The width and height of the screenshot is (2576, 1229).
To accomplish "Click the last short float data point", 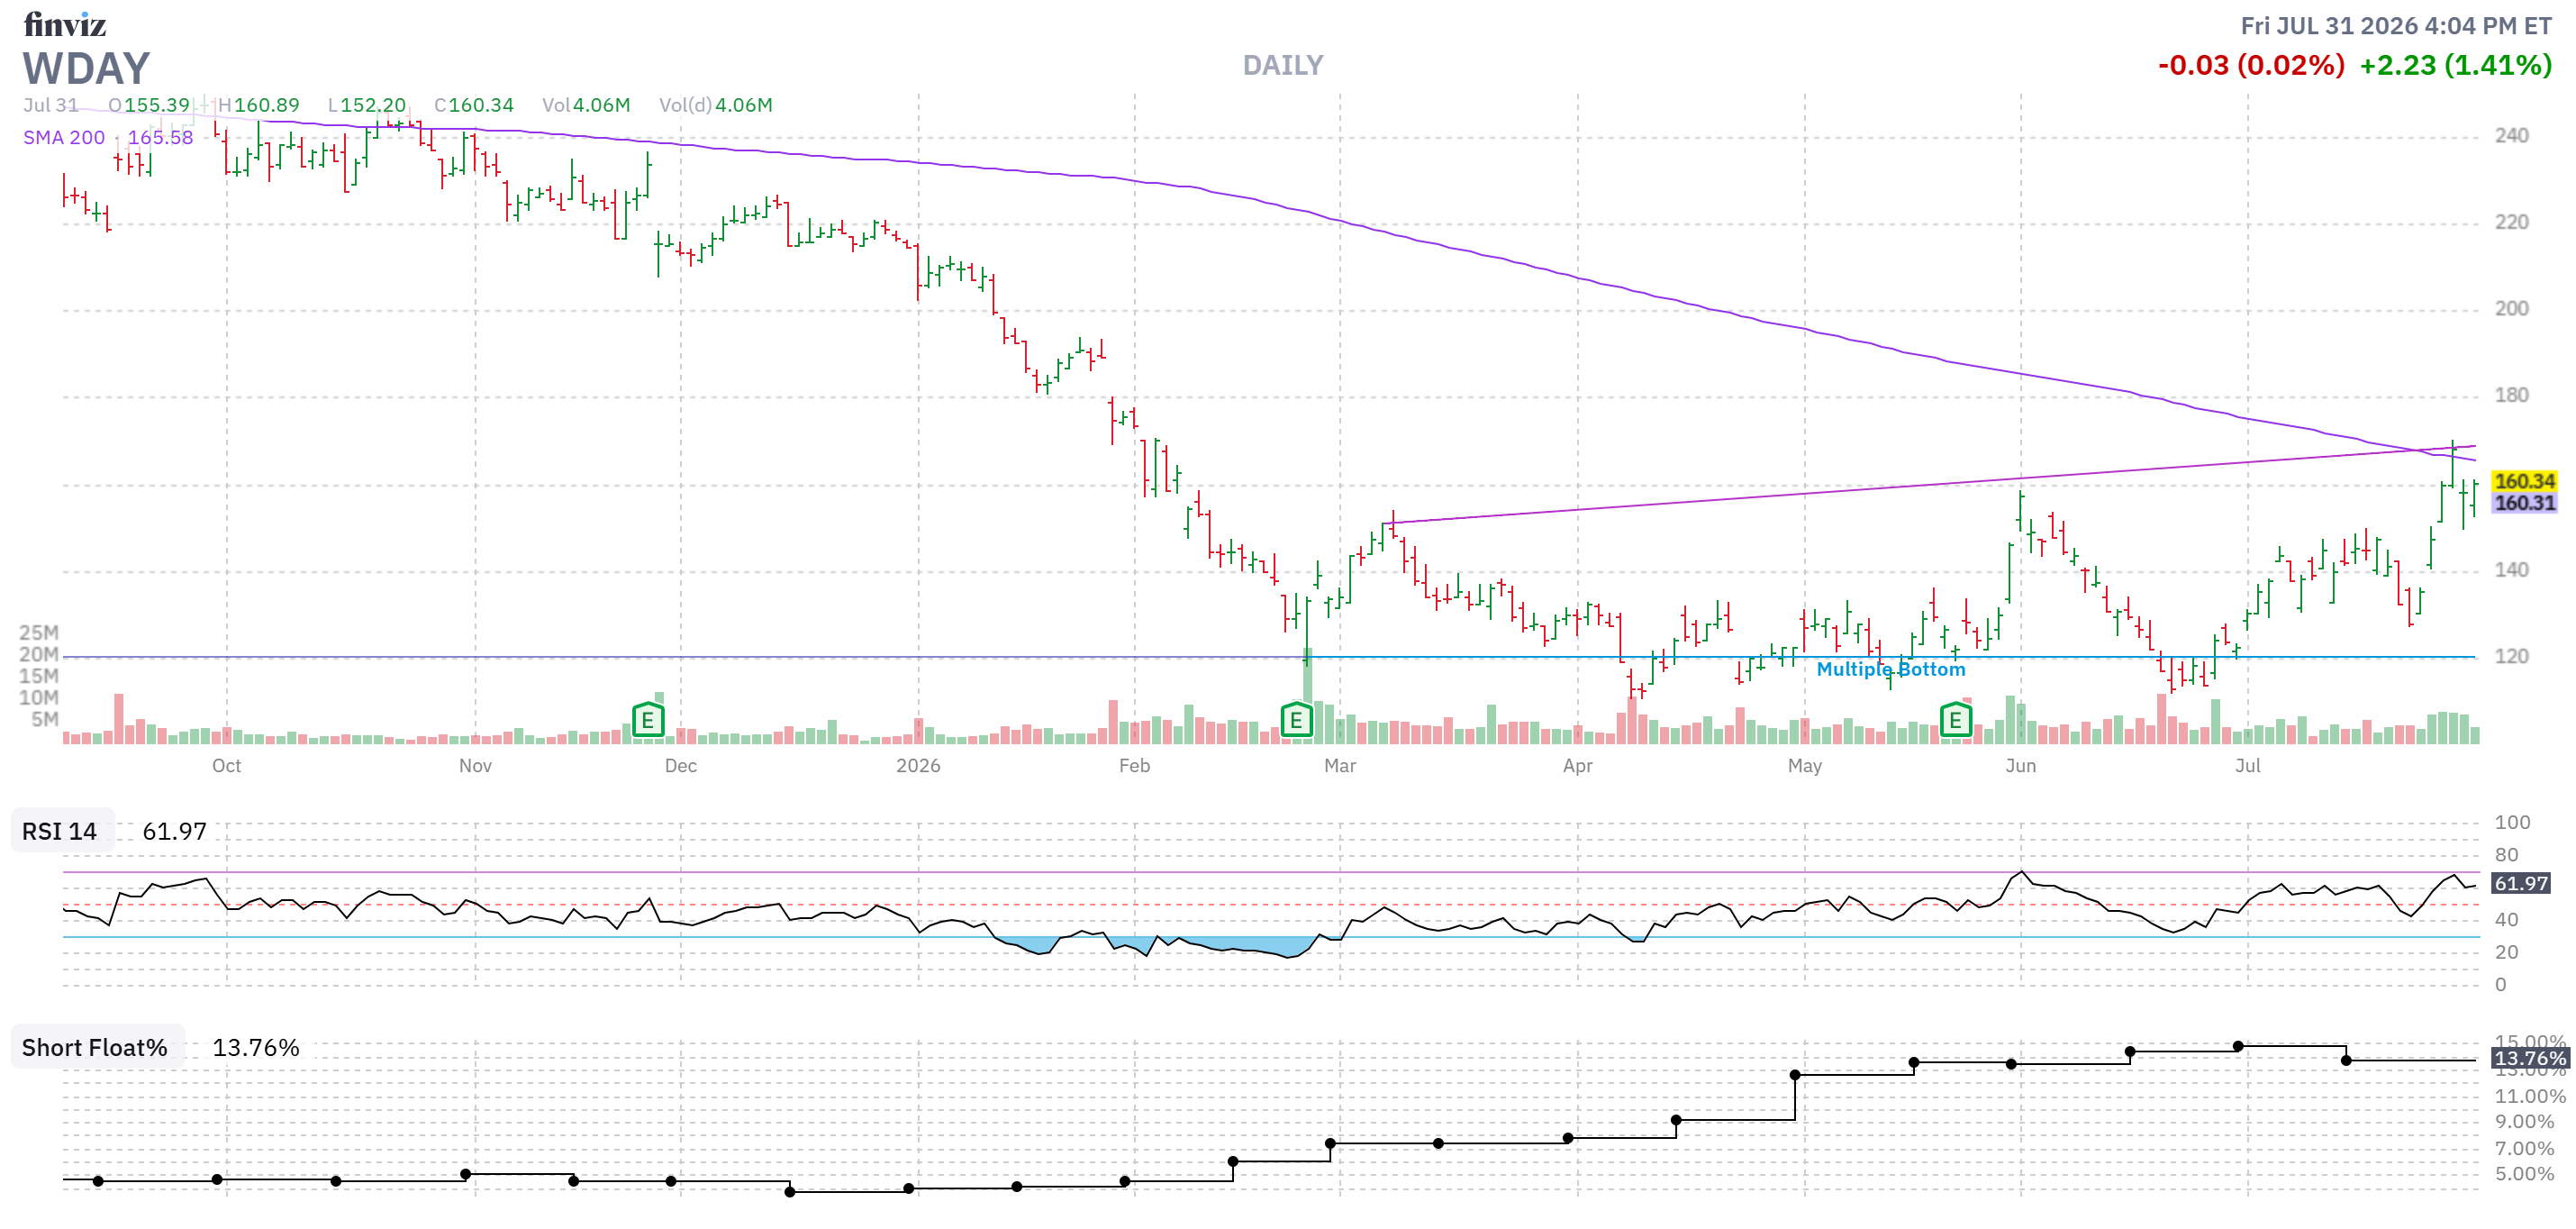I will (2346, 1060).
